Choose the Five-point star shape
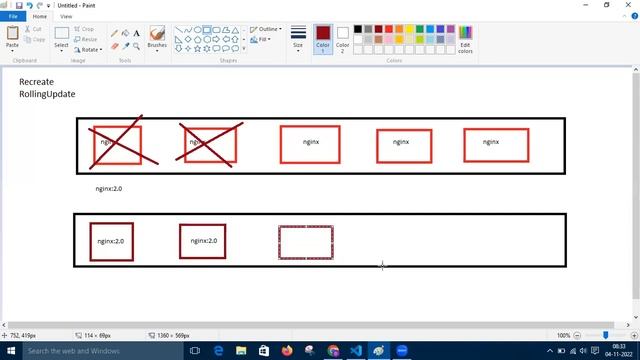 coord(197,49)
